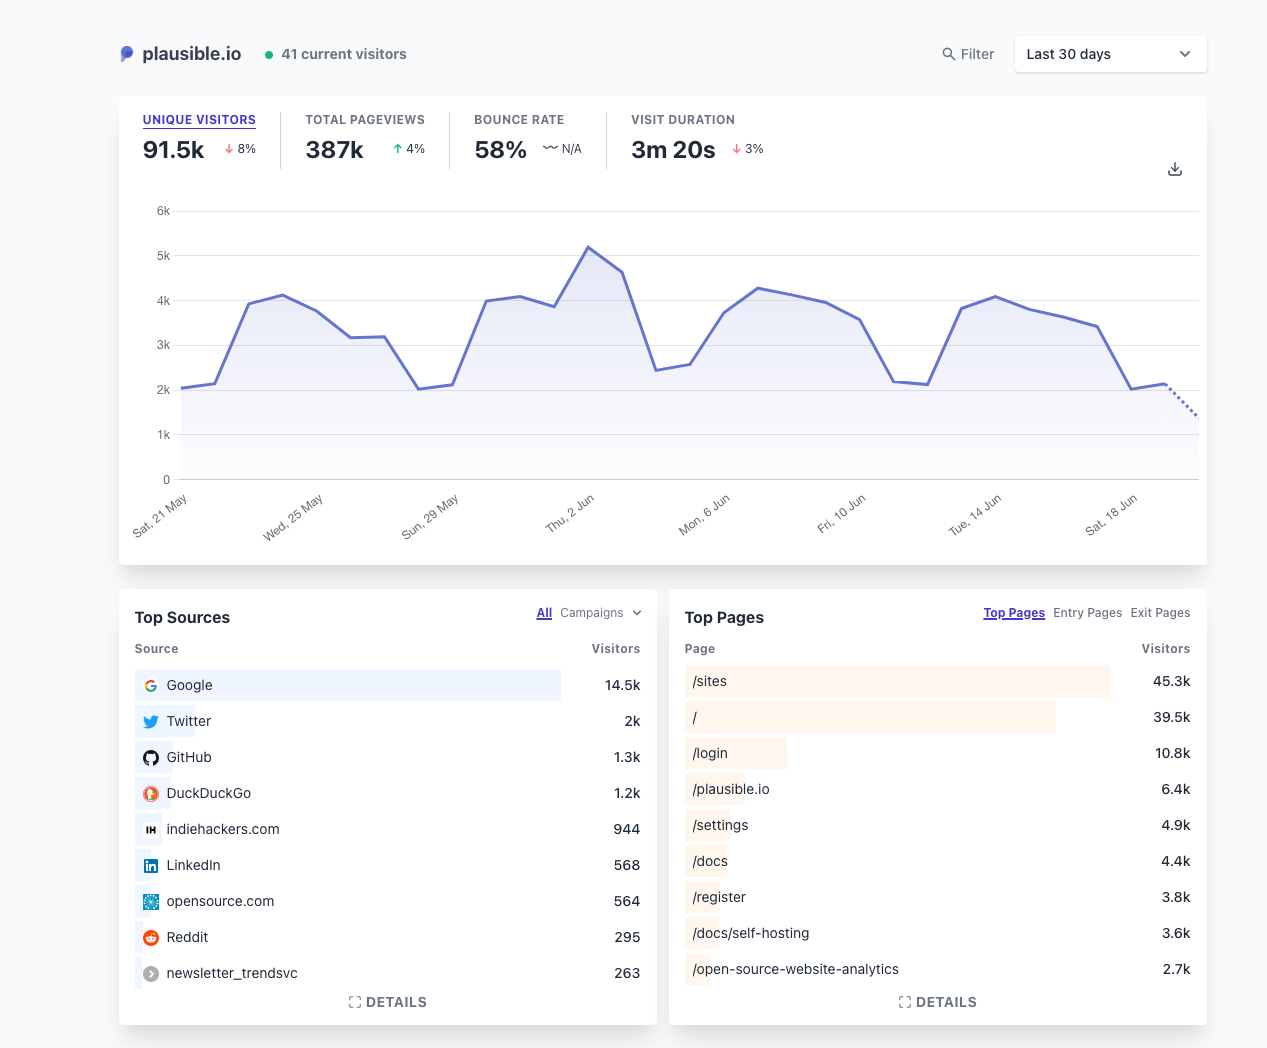Click the Google source icon
Image resolution: width=1267 pixels, height=1048 pixels.
click(x=151, y=686)
